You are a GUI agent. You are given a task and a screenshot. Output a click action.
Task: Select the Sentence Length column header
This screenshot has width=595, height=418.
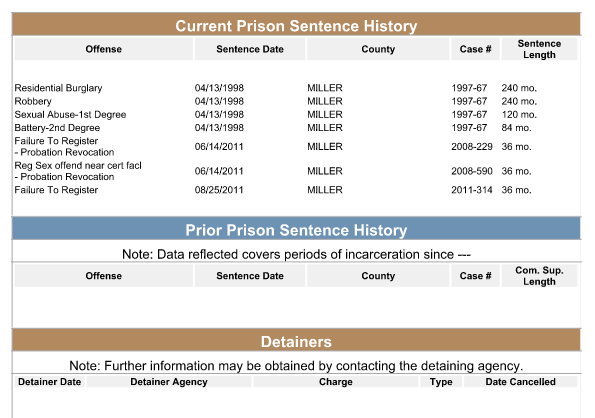pos(539,49)
